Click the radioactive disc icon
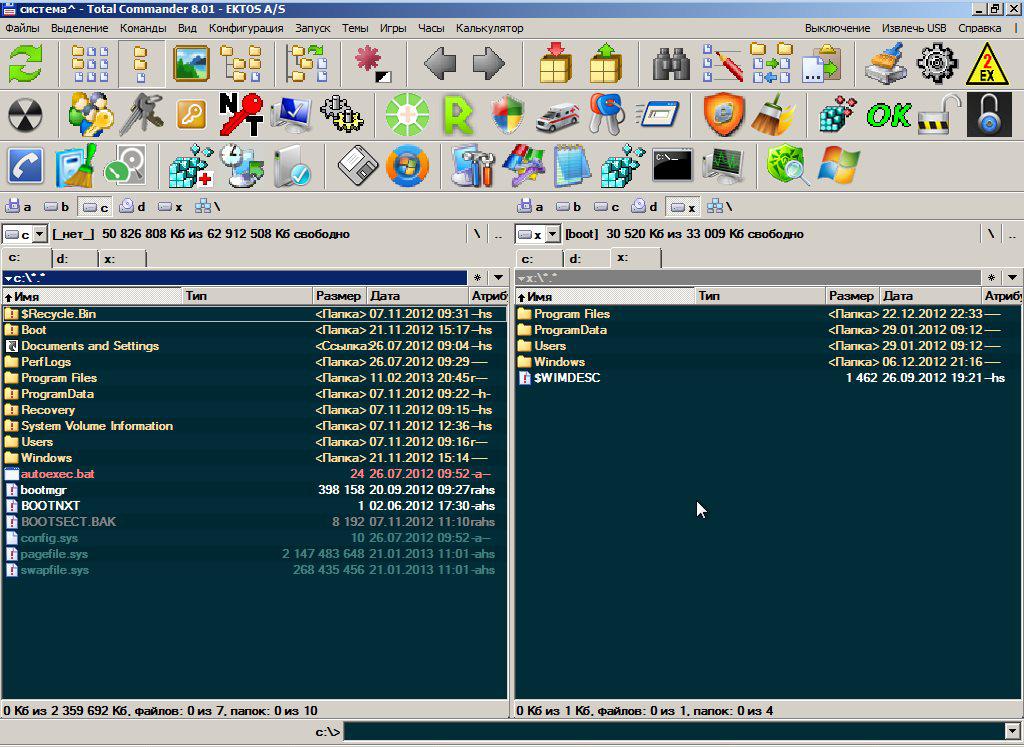 point(25,115)
